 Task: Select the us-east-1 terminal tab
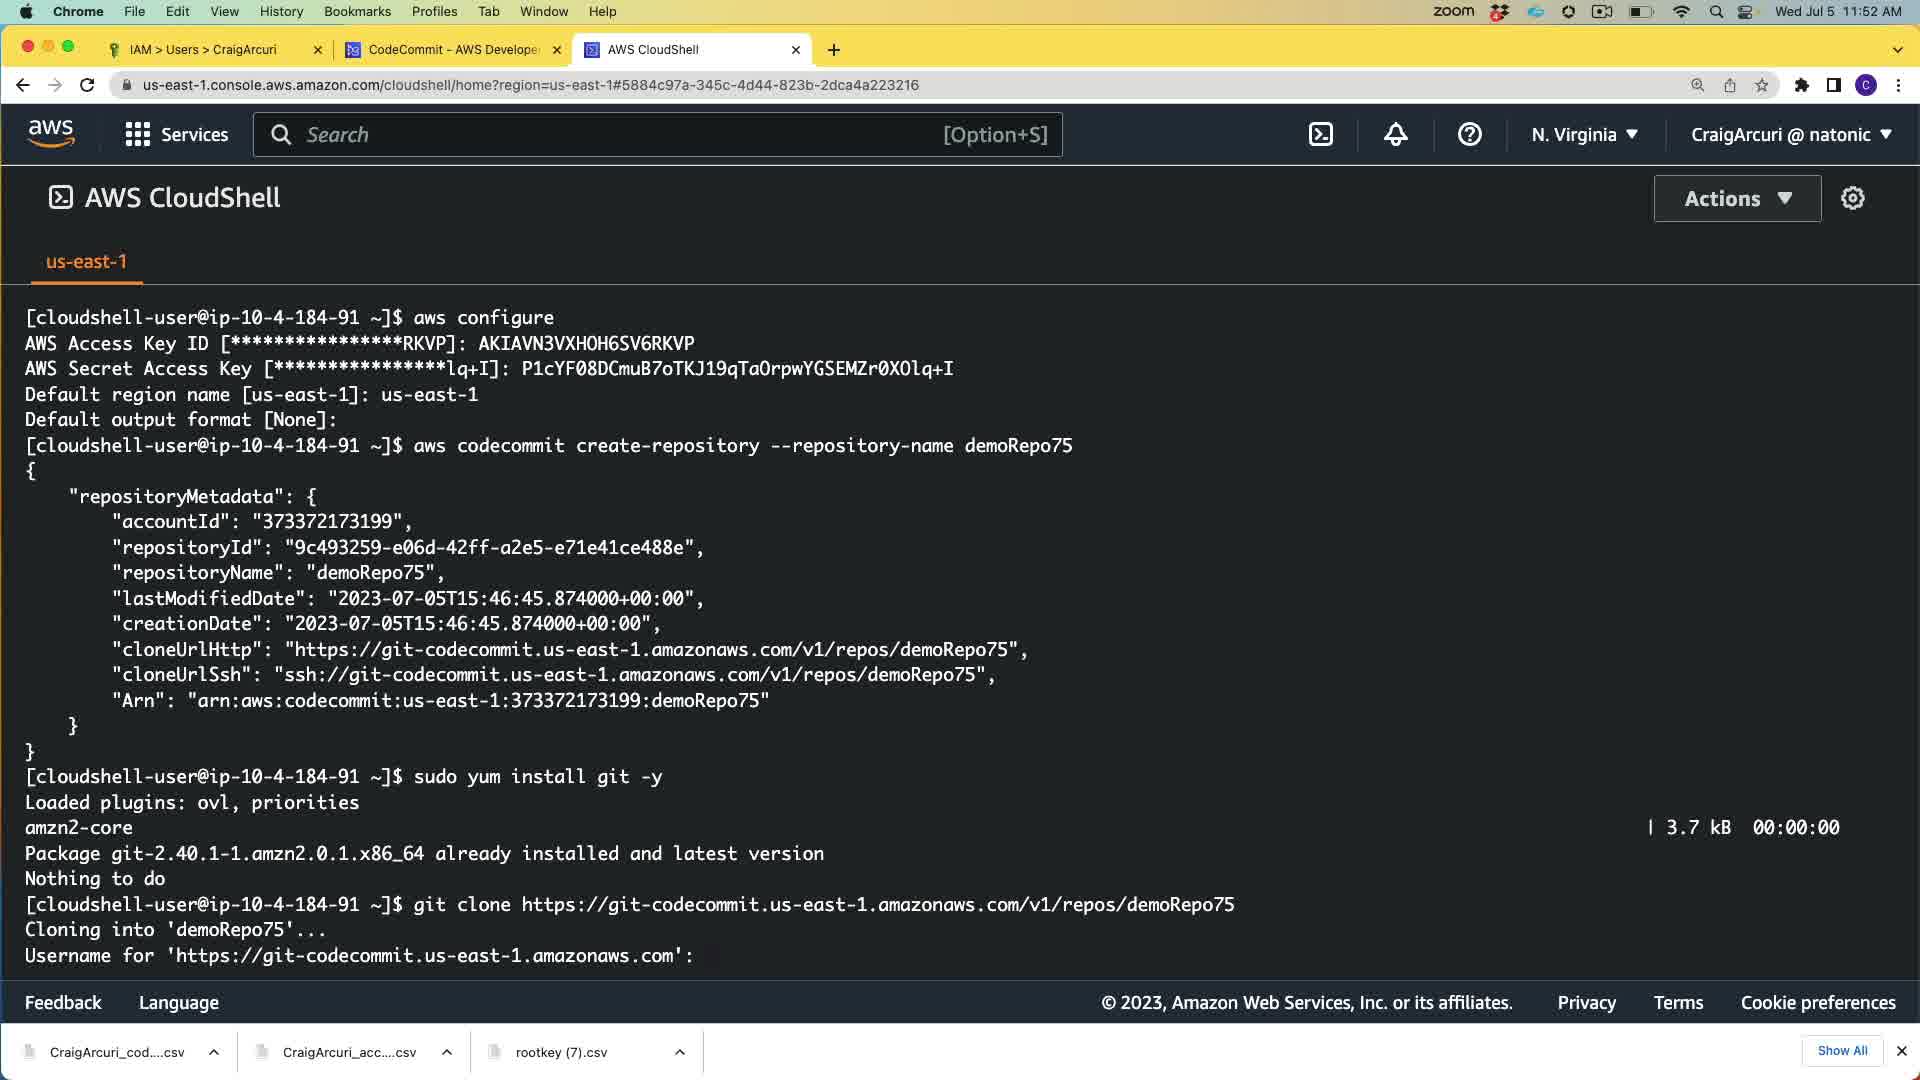(x=86, y=262)
